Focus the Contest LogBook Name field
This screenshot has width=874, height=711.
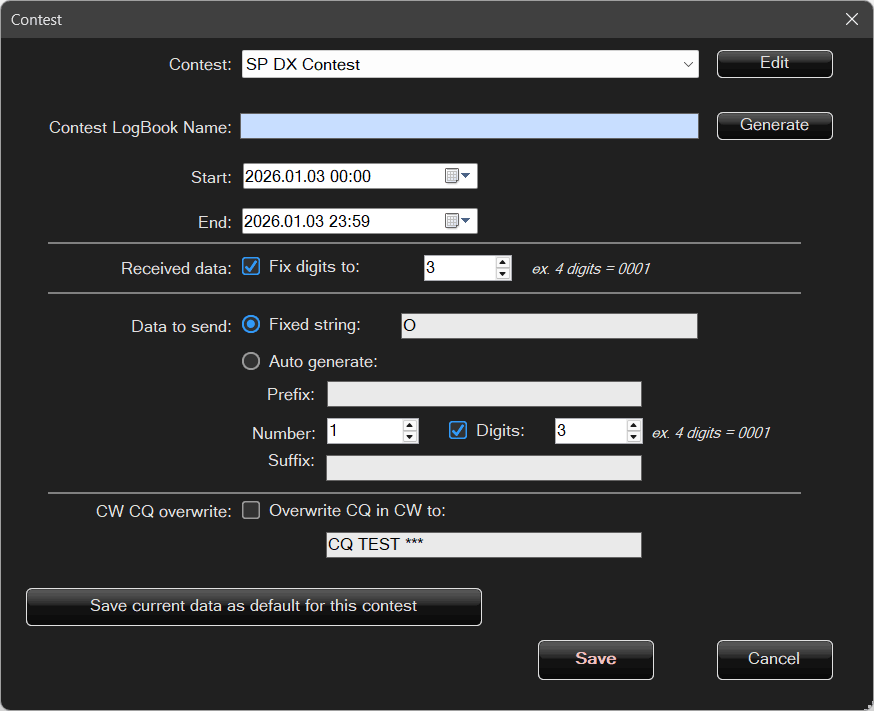470,126
